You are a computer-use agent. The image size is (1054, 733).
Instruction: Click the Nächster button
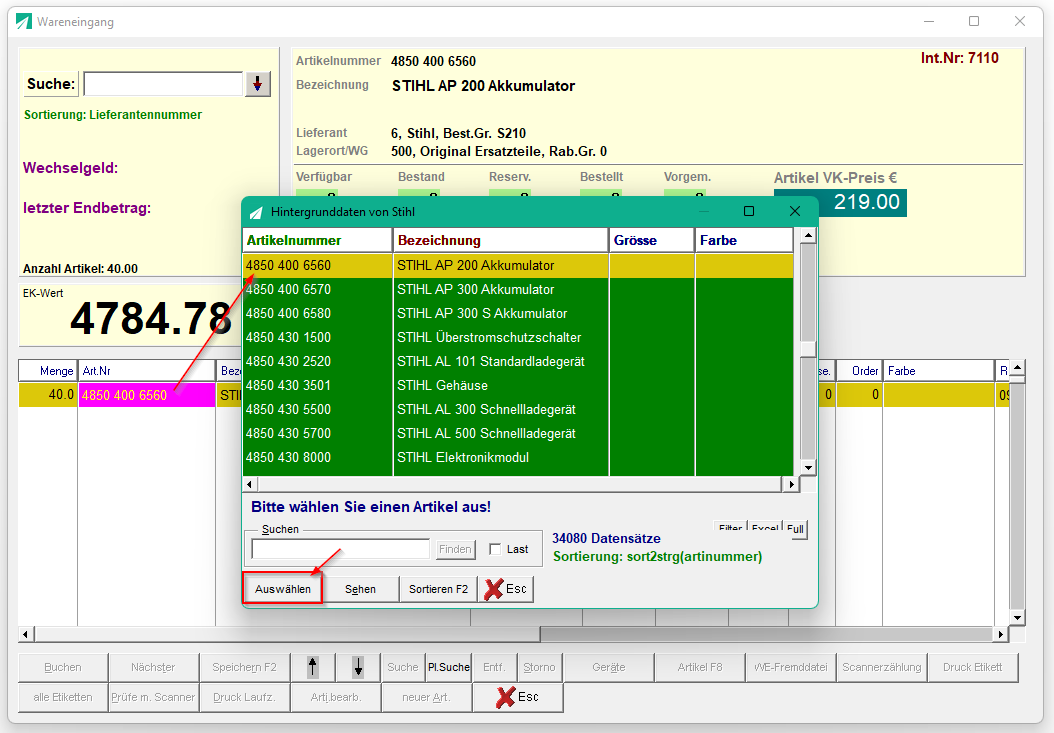pyautogui.click(x=153, y=667)
